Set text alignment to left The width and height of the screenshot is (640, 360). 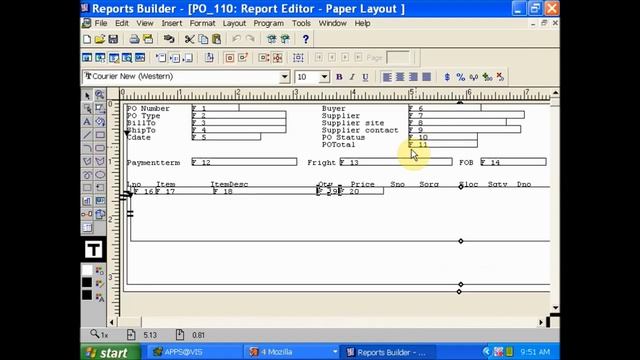387,77
